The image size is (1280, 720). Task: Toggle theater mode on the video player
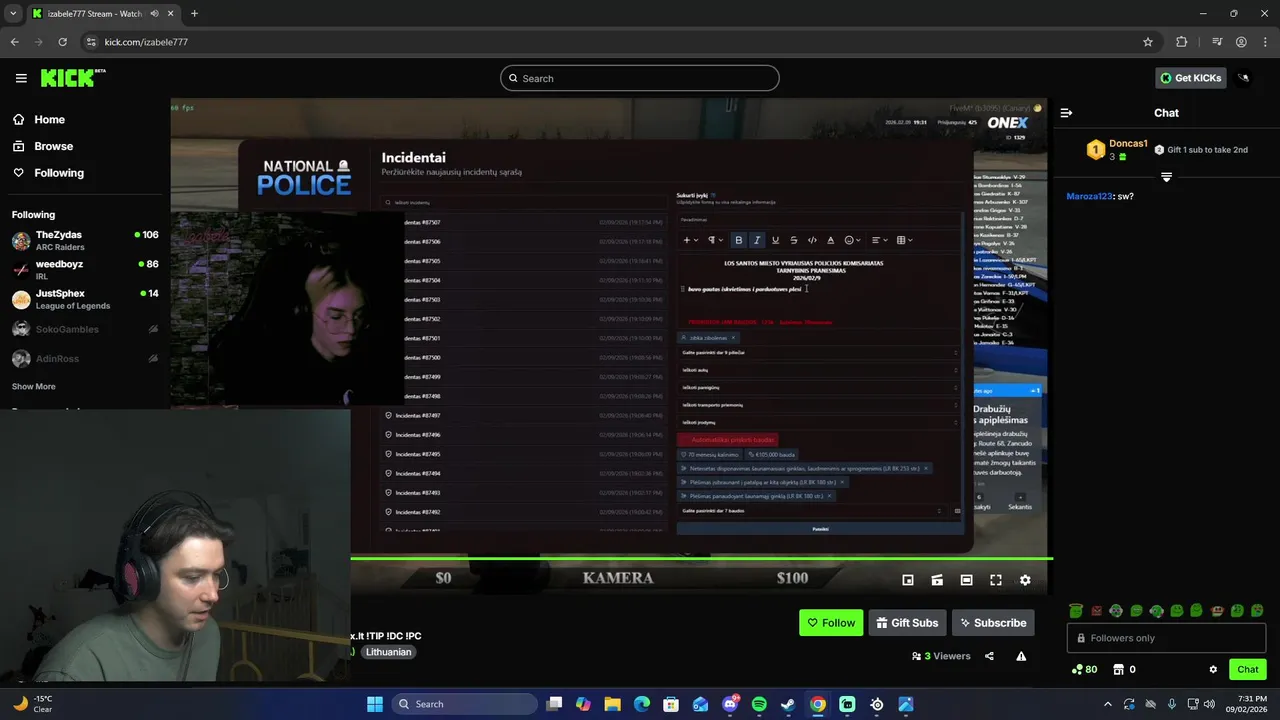click(966, 580)
